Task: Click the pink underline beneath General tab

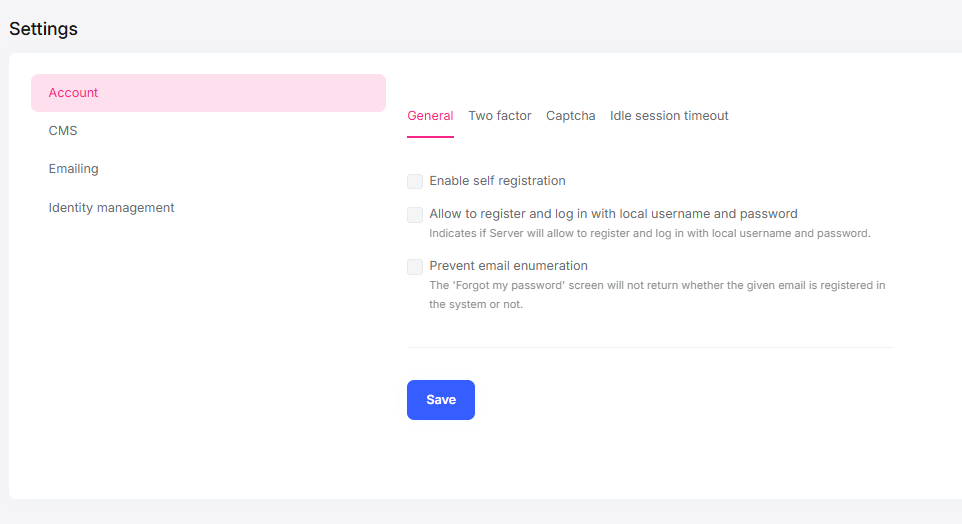Action: 430,136
